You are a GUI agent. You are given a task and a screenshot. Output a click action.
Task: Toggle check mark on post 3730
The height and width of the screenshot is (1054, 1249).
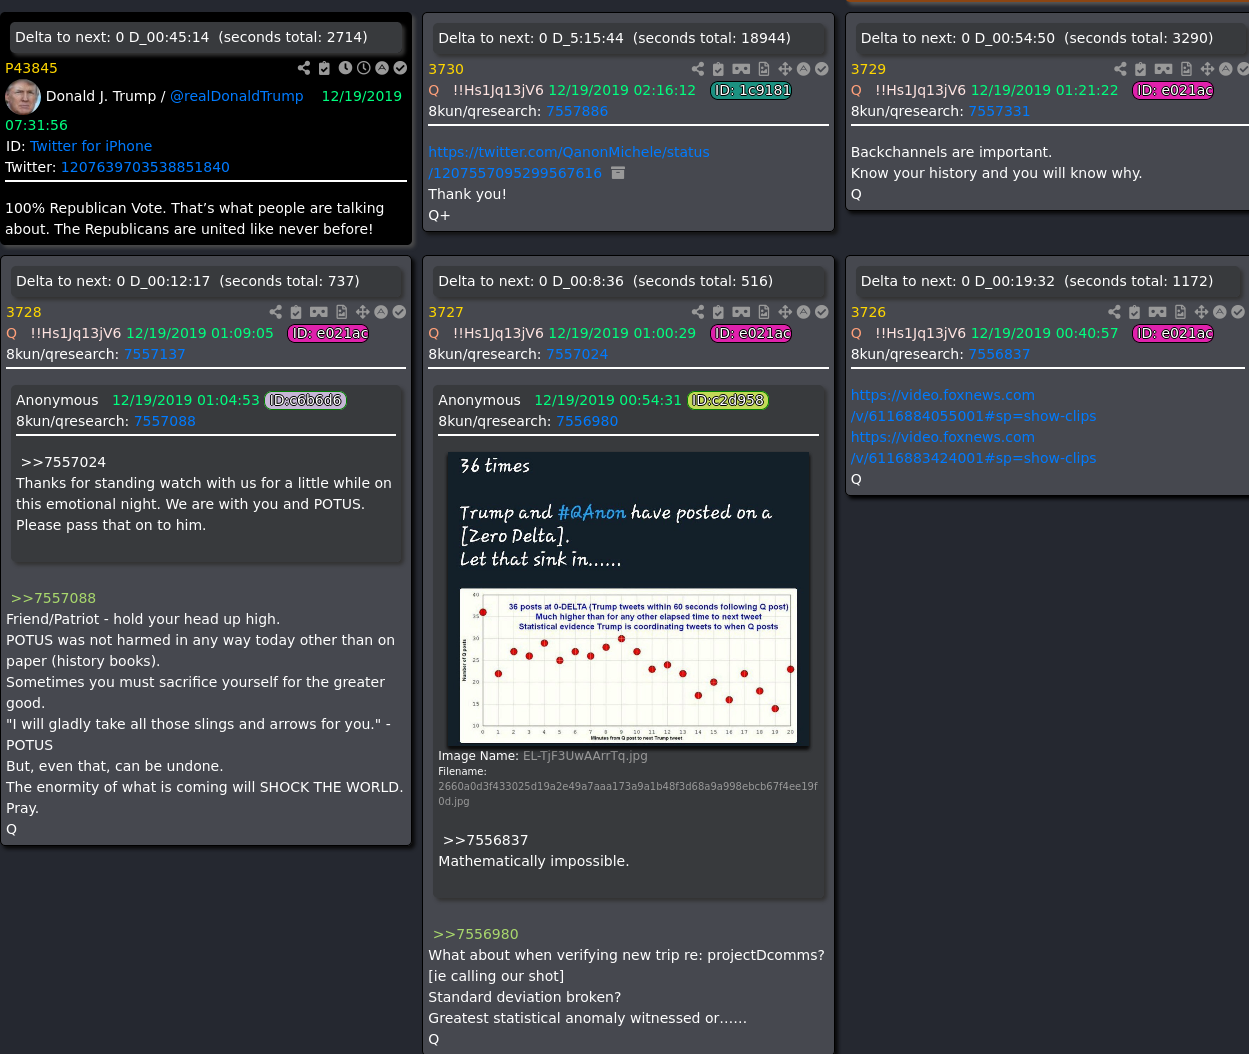pos(822,69)
